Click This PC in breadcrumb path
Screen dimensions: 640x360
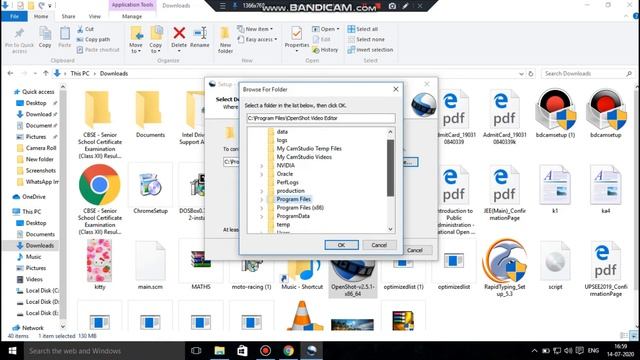click(x=80, y=73)
